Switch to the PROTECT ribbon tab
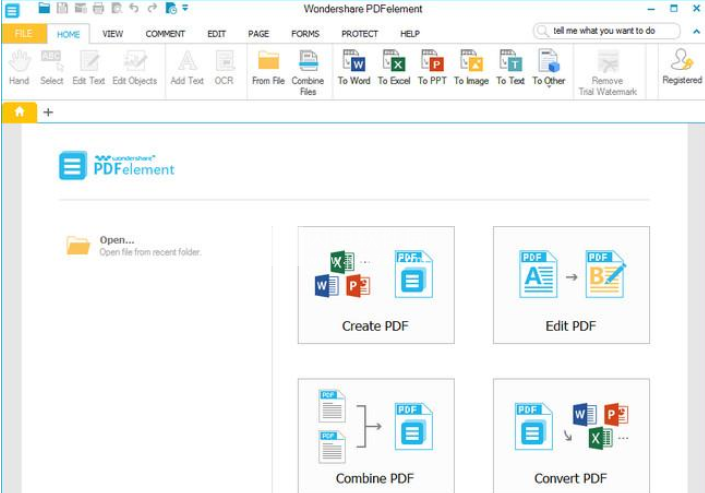Screen dimensions: 705x493 [x=360, y=34]
